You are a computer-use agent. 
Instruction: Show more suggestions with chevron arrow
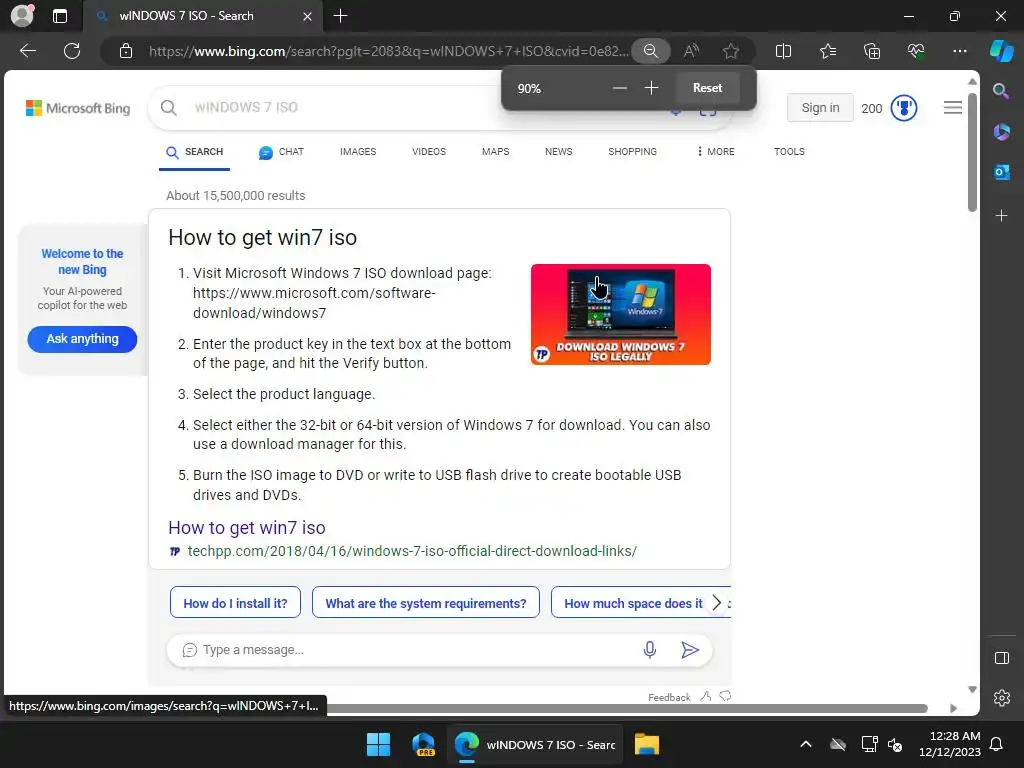coord(717,603)
